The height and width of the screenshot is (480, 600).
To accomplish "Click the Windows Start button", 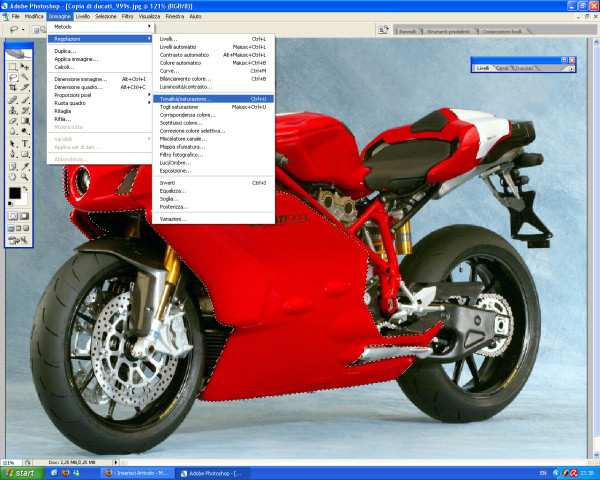I will point(22,472).
